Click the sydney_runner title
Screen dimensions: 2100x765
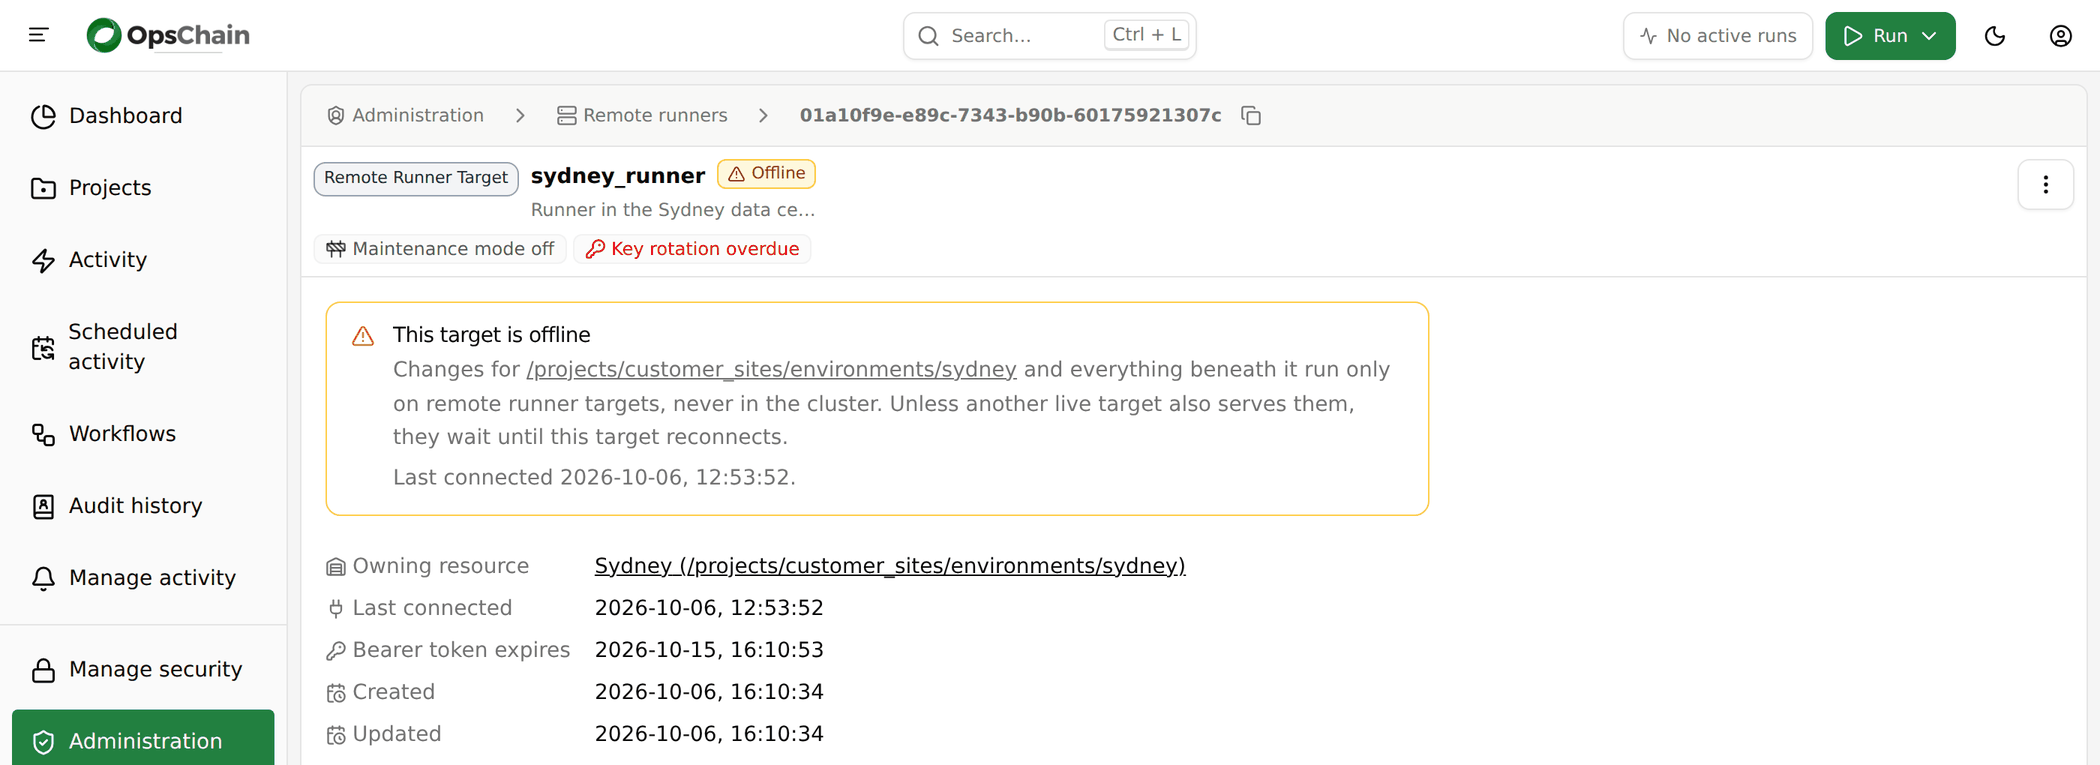pyautogui.click(x=617, y=176)
